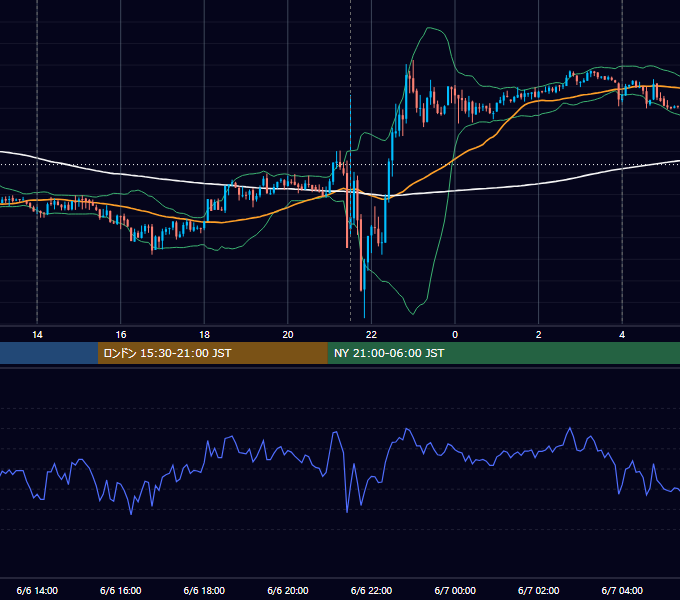Click the 16 hour label on price chart axis

(x=121, y=335)
